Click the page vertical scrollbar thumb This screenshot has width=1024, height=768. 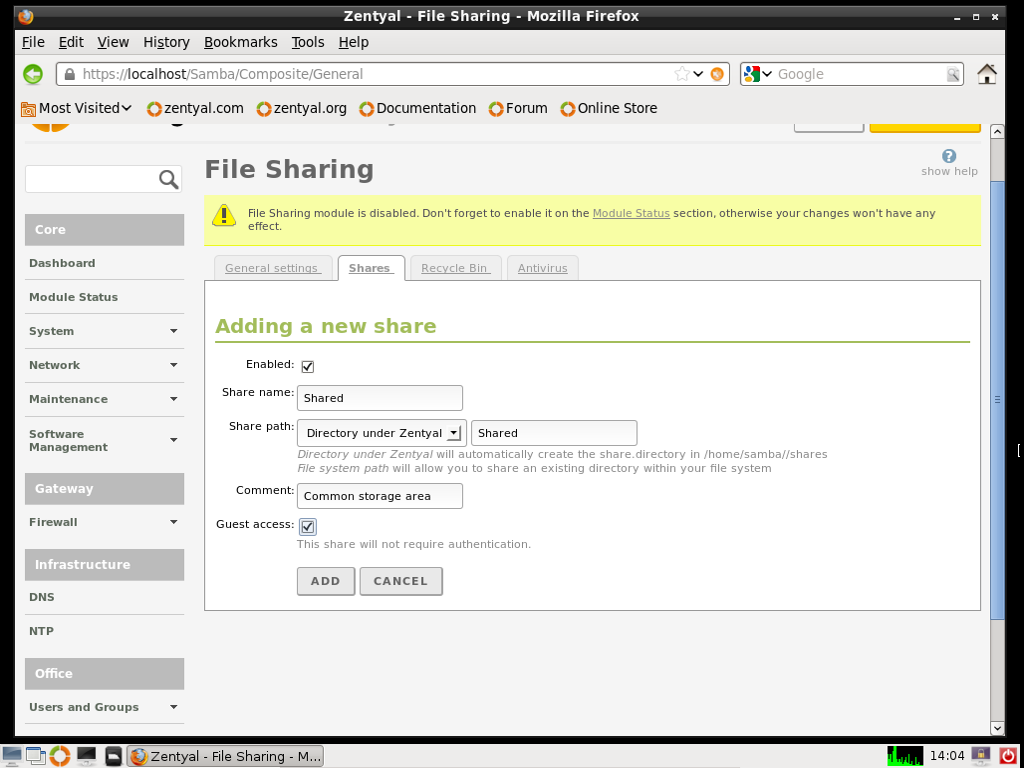pos(997,400)
